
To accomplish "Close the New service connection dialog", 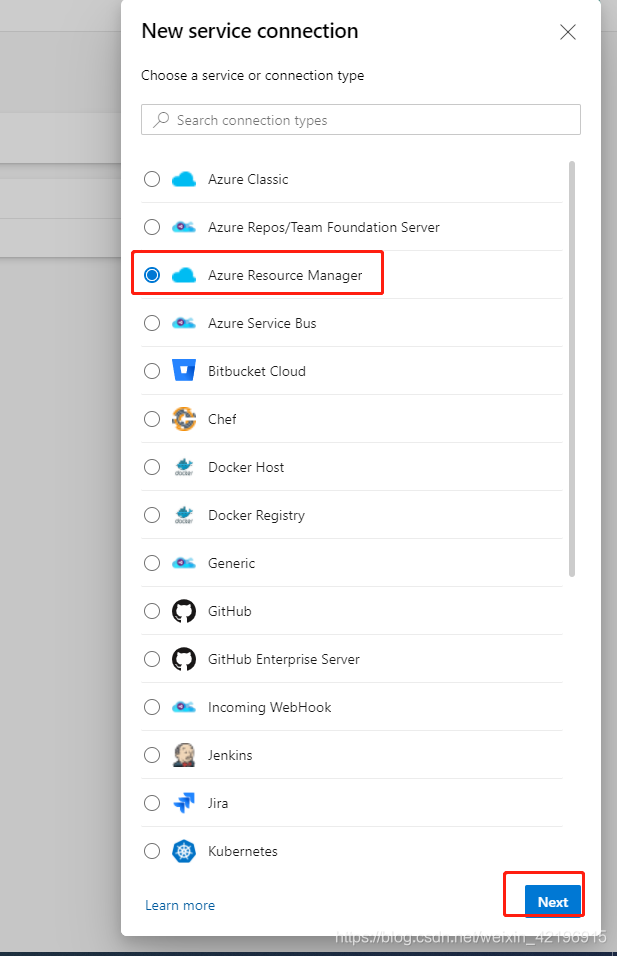I will pyautogui.click(x=568, y=32).
